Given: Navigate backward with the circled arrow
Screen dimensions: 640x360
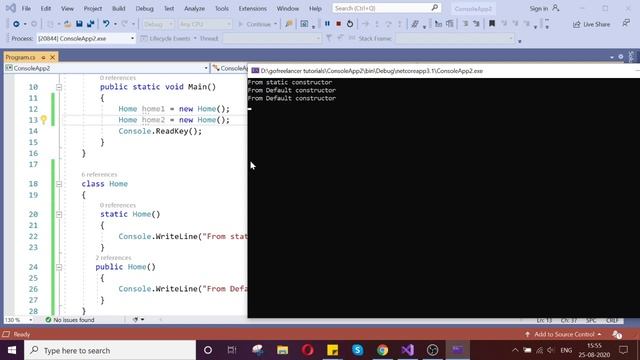Looking at the screenshot, I should (x=16, y=24).
